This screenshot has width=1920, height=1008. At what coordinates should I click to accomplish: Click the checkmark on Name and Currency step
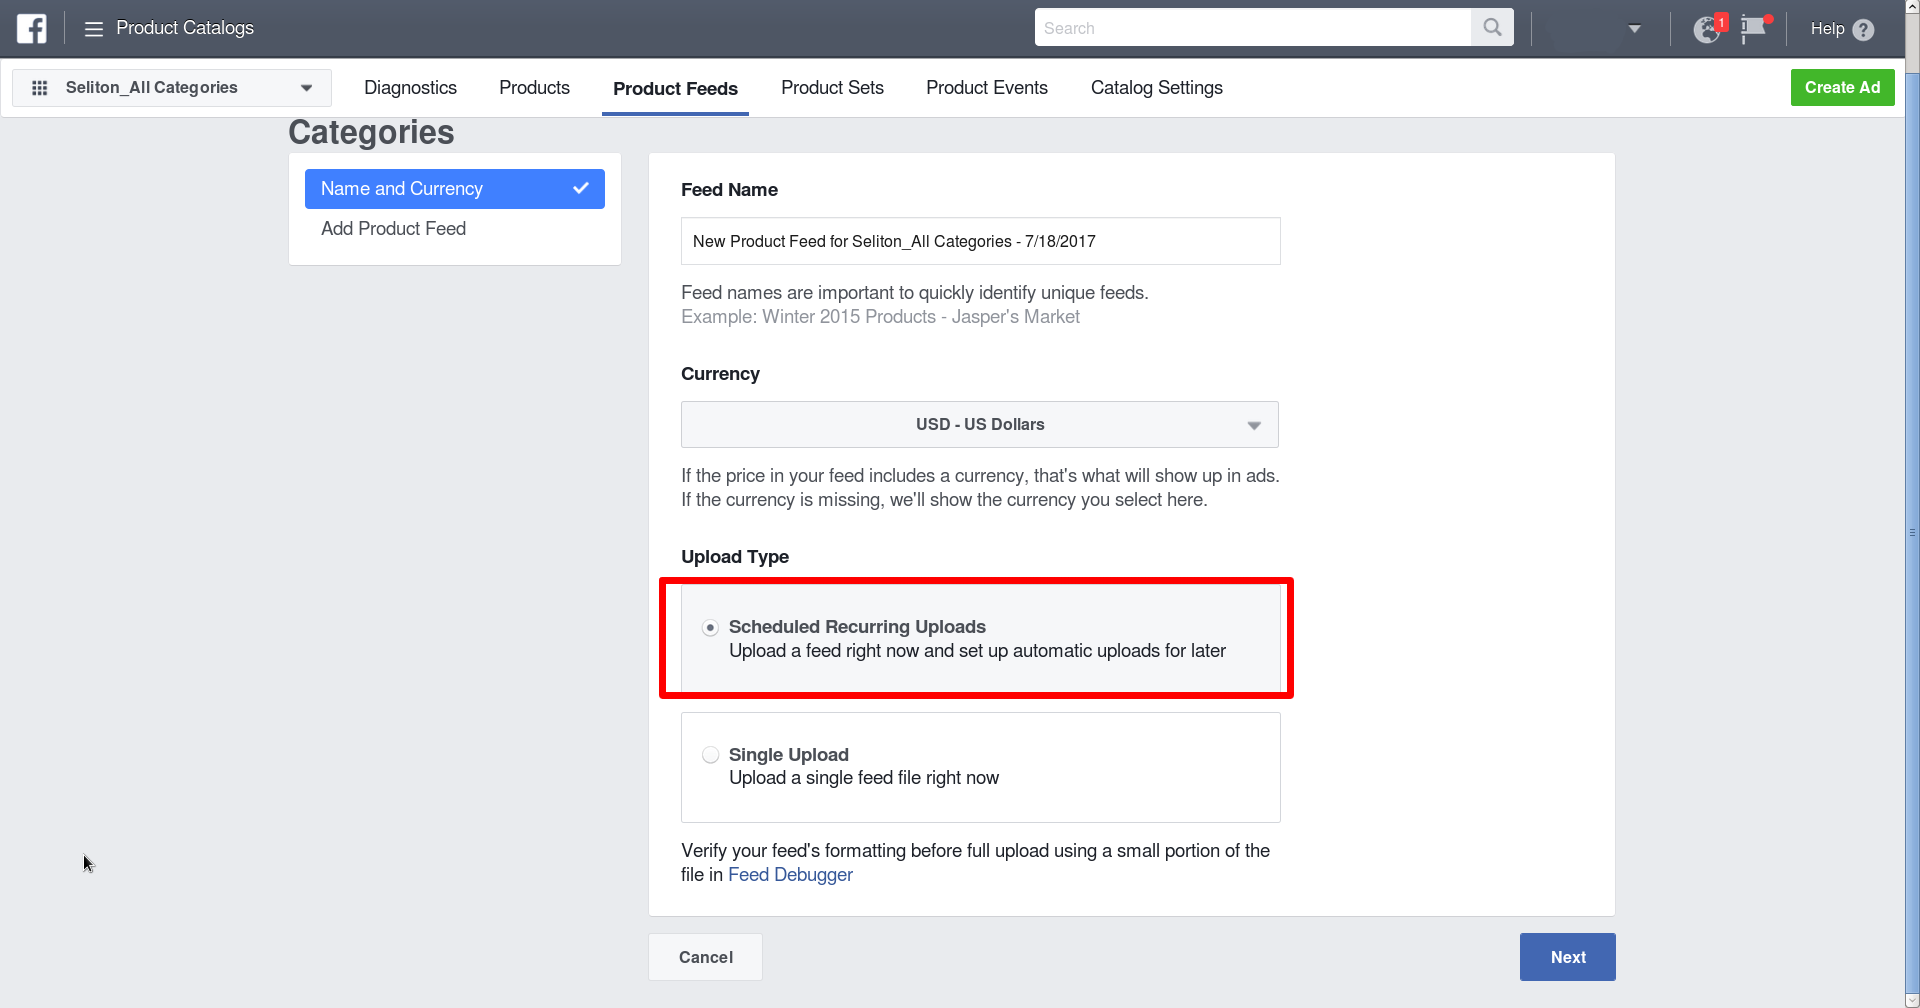[581, 188]
